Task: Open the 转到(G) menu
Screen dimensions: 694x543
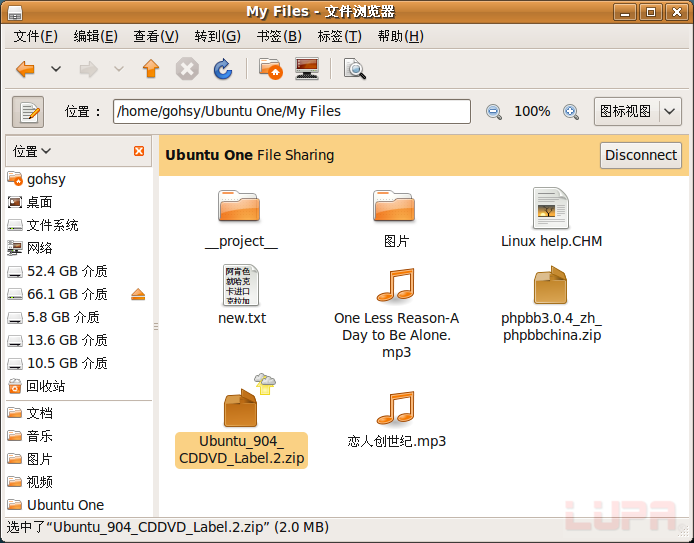Action: coord(217,36)
